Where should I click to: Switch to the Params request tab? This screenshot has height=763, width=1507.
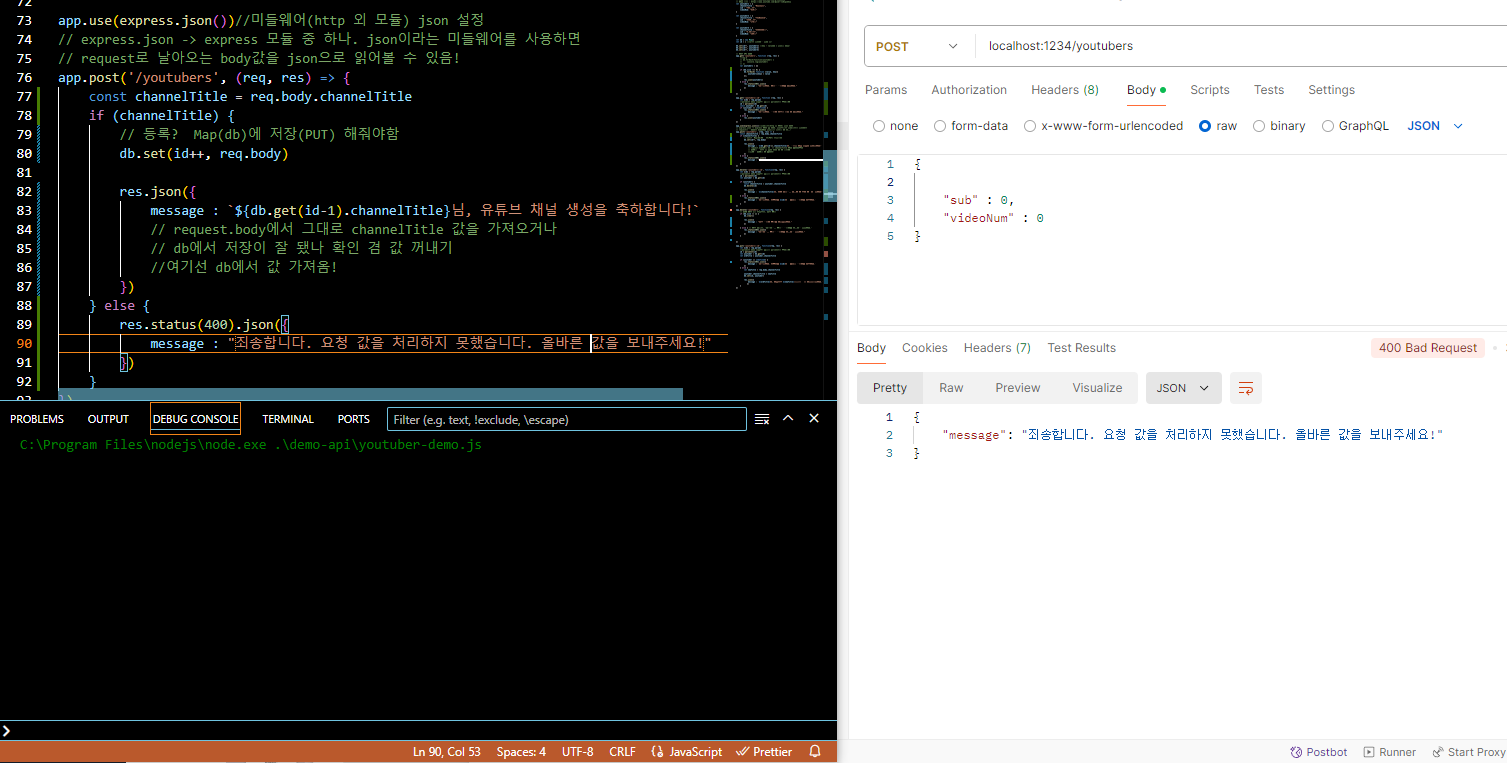(886, 90)
